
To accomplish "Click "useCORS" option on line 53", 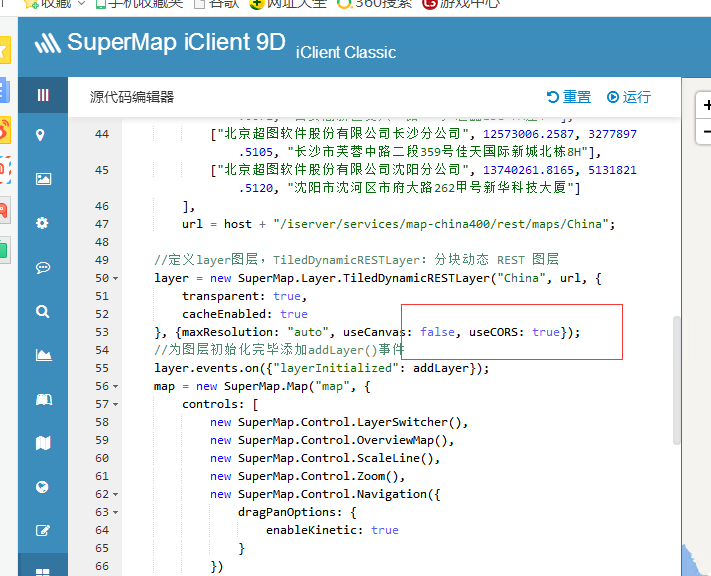I will coord(493,332).
